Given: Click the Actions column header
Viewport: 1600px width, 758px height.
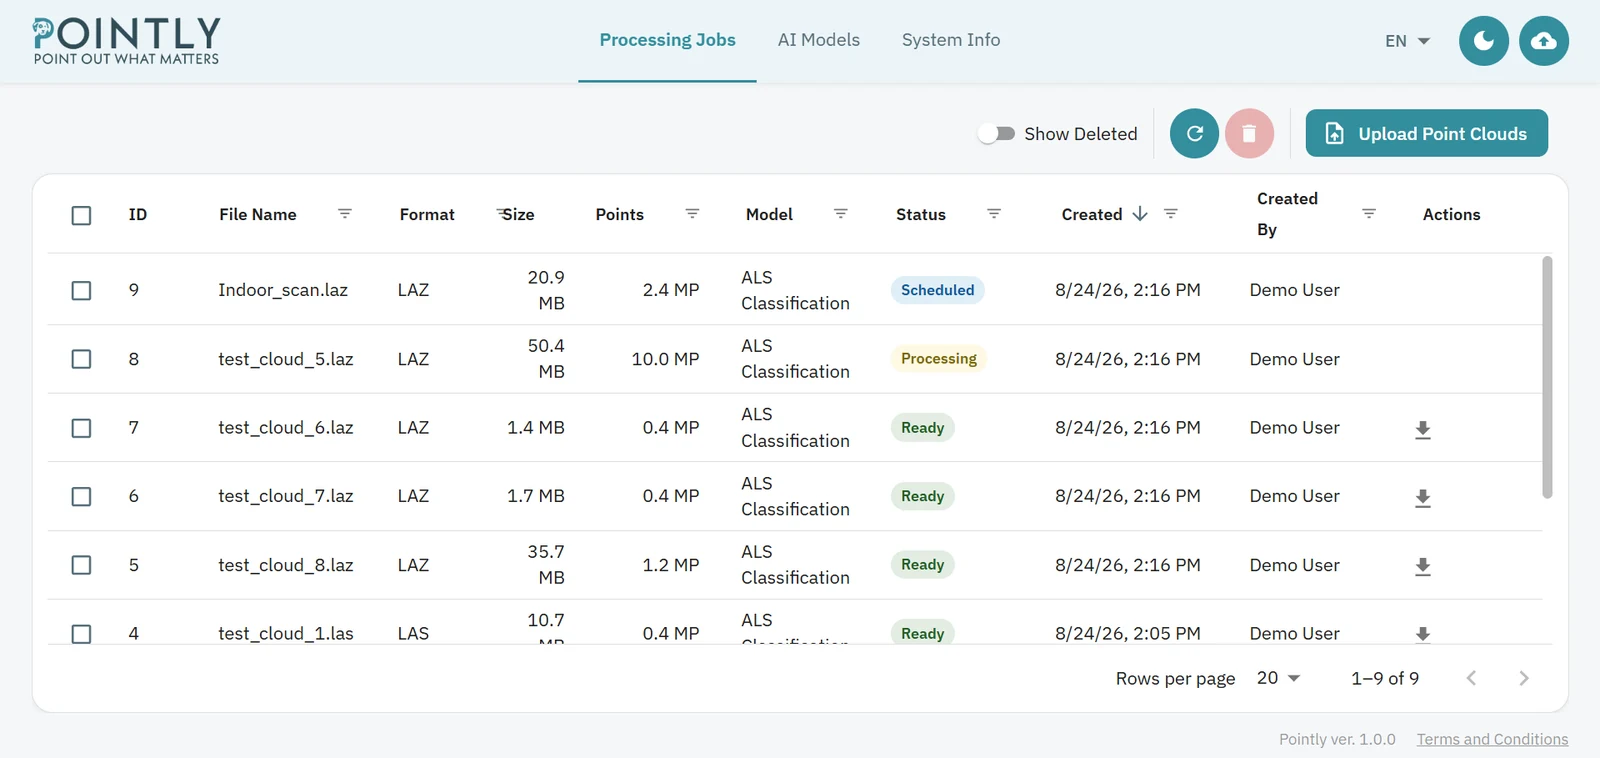Looking at the screenshot, I should 1451,214.
